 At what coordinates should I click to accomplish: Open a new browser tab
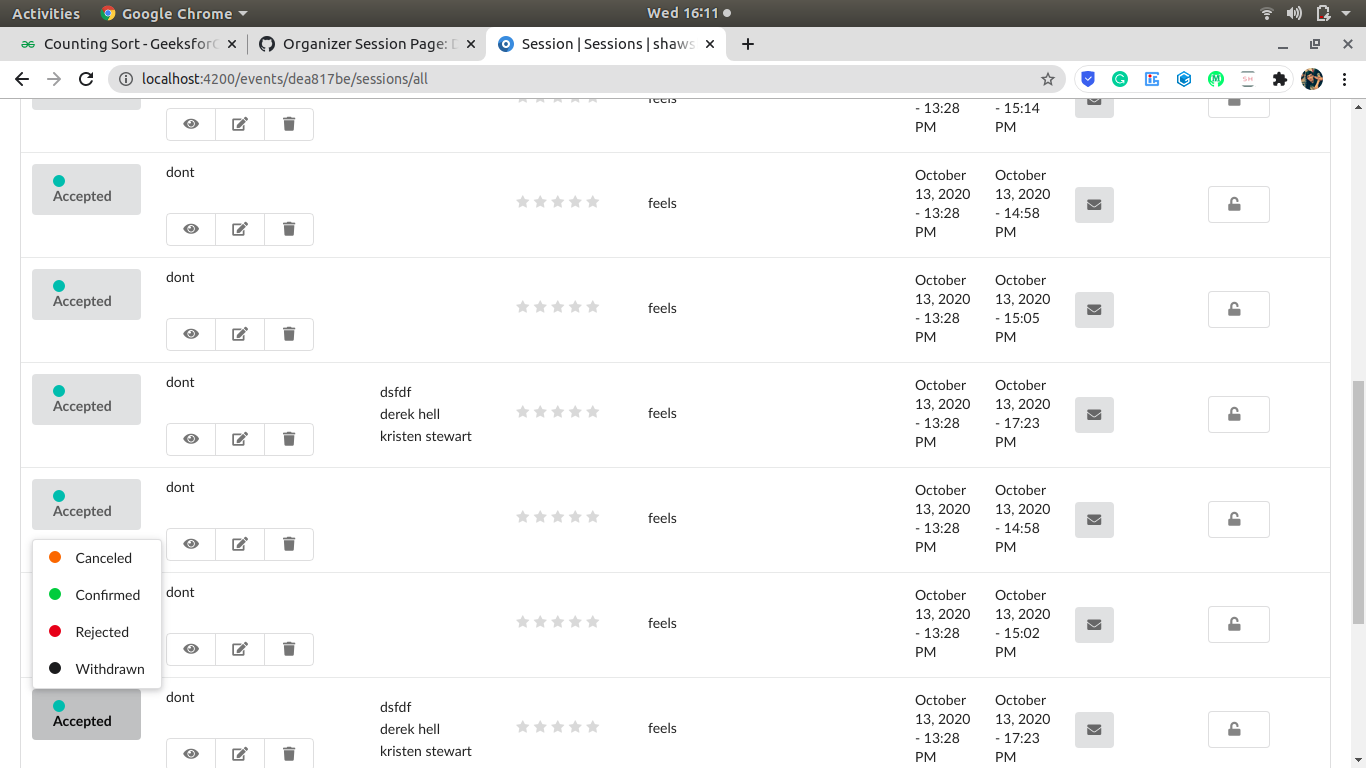click(747, 44)
